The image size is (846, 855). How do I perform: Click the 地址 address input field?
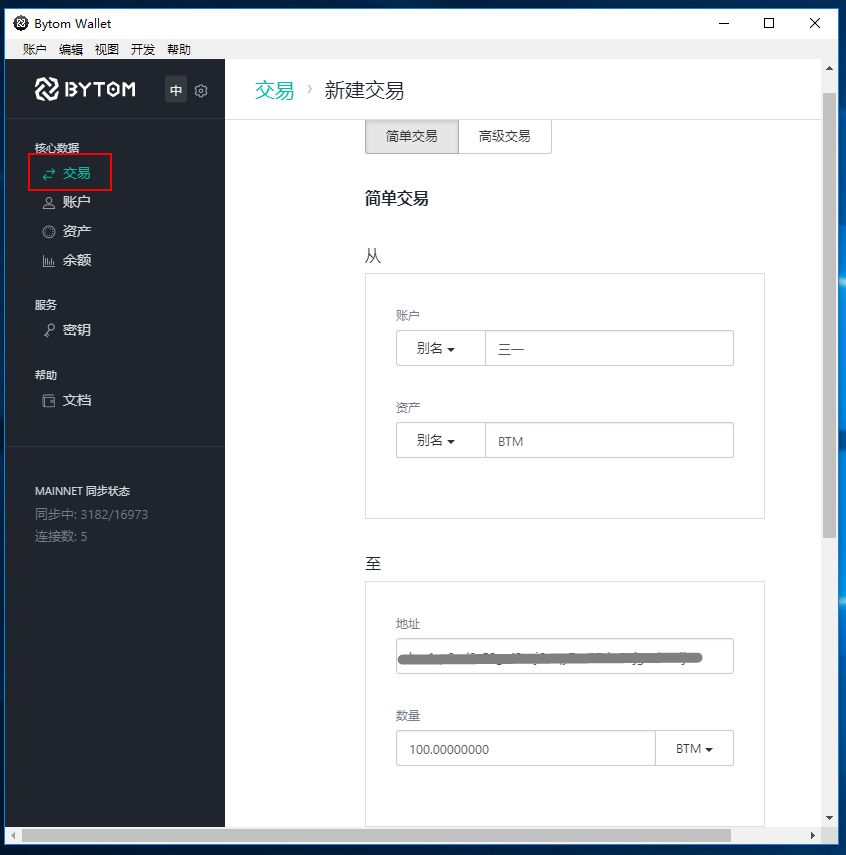click(x=565, y=656)
